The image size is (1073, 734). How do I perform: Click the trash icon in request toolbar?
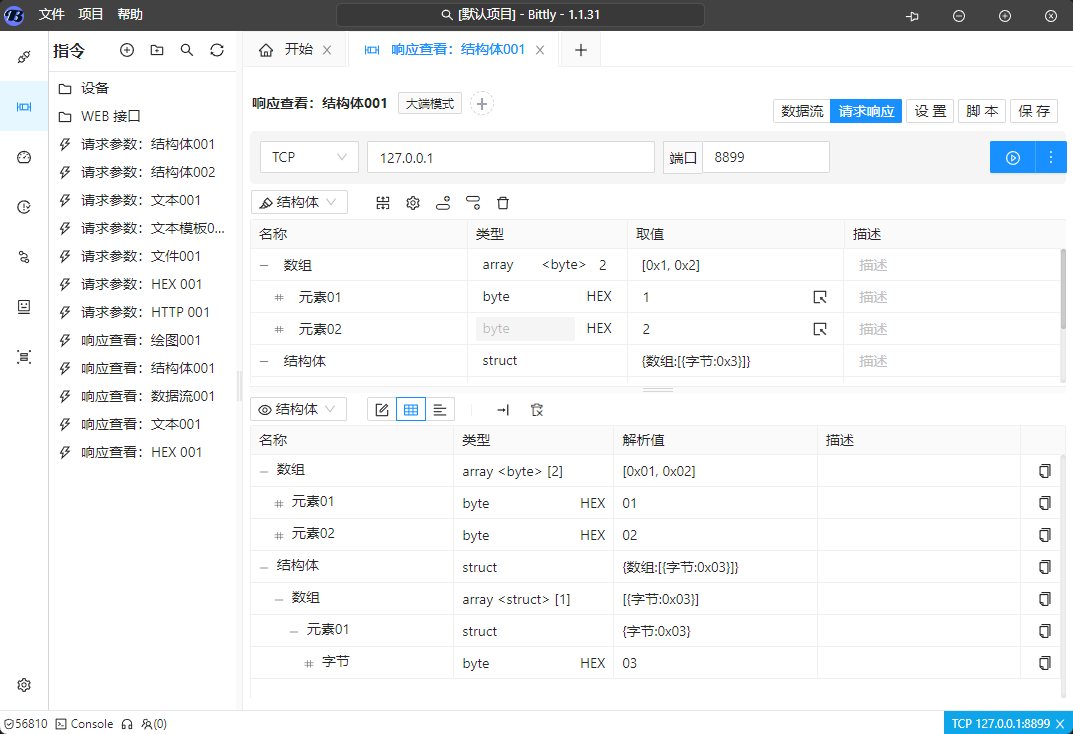(x=503, y=203)
